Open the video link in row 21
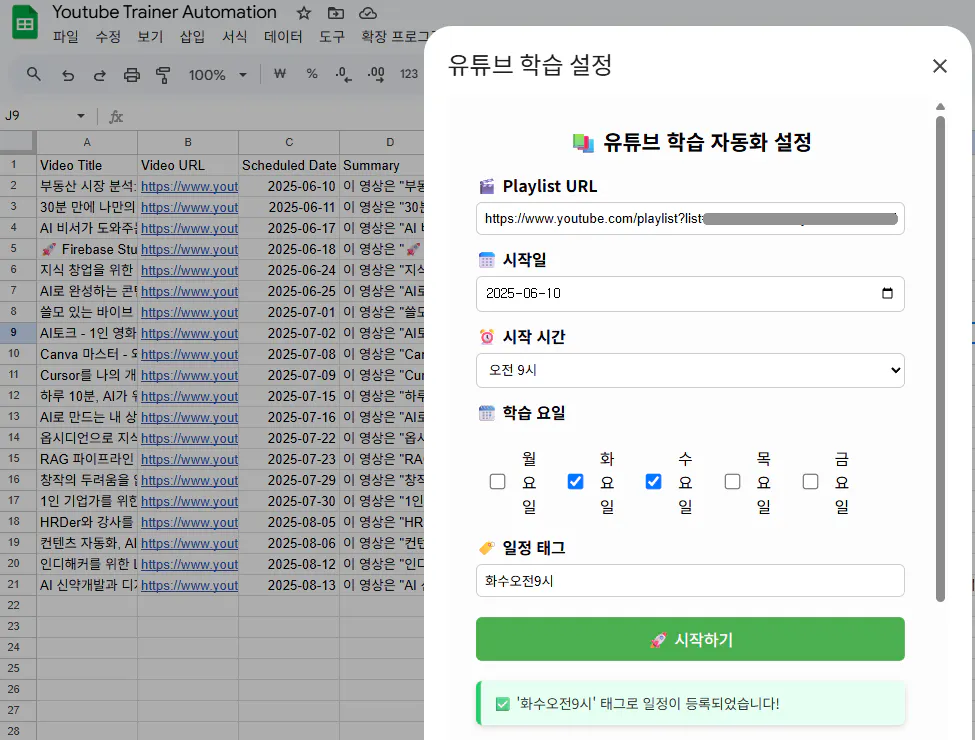Viewport: 975px width, 740px height. coord(189,586)
